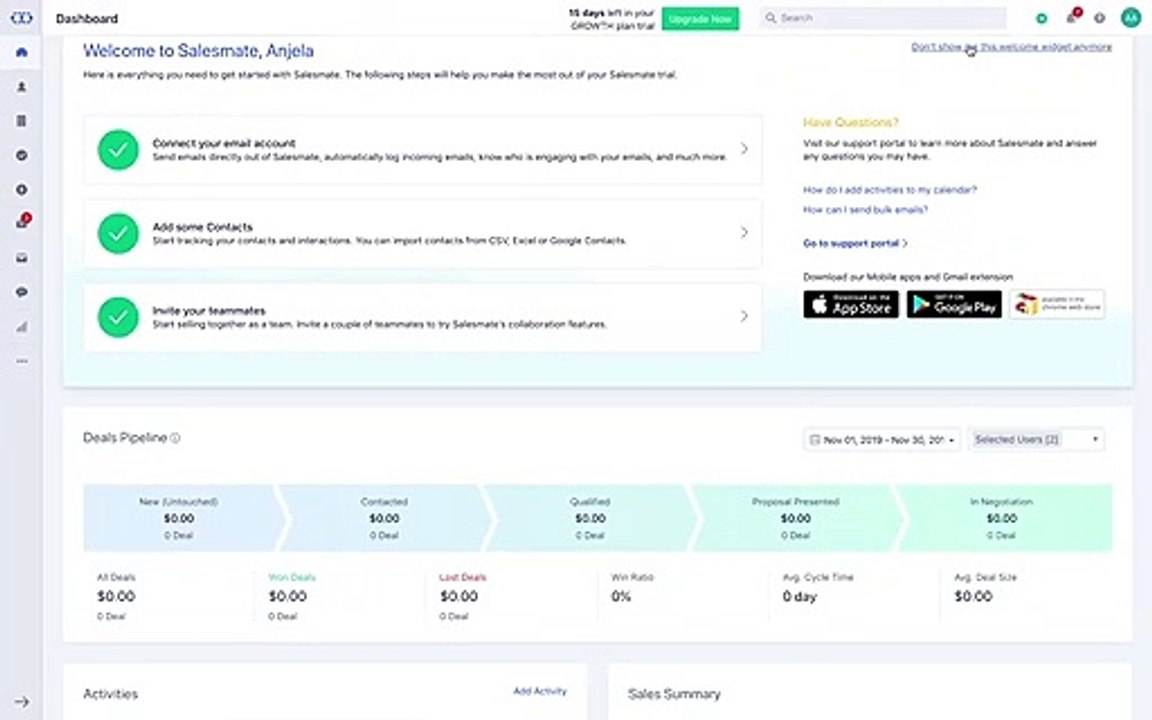Open Reports from the sidebar bar-chart icon

click(x=21, y=327)
